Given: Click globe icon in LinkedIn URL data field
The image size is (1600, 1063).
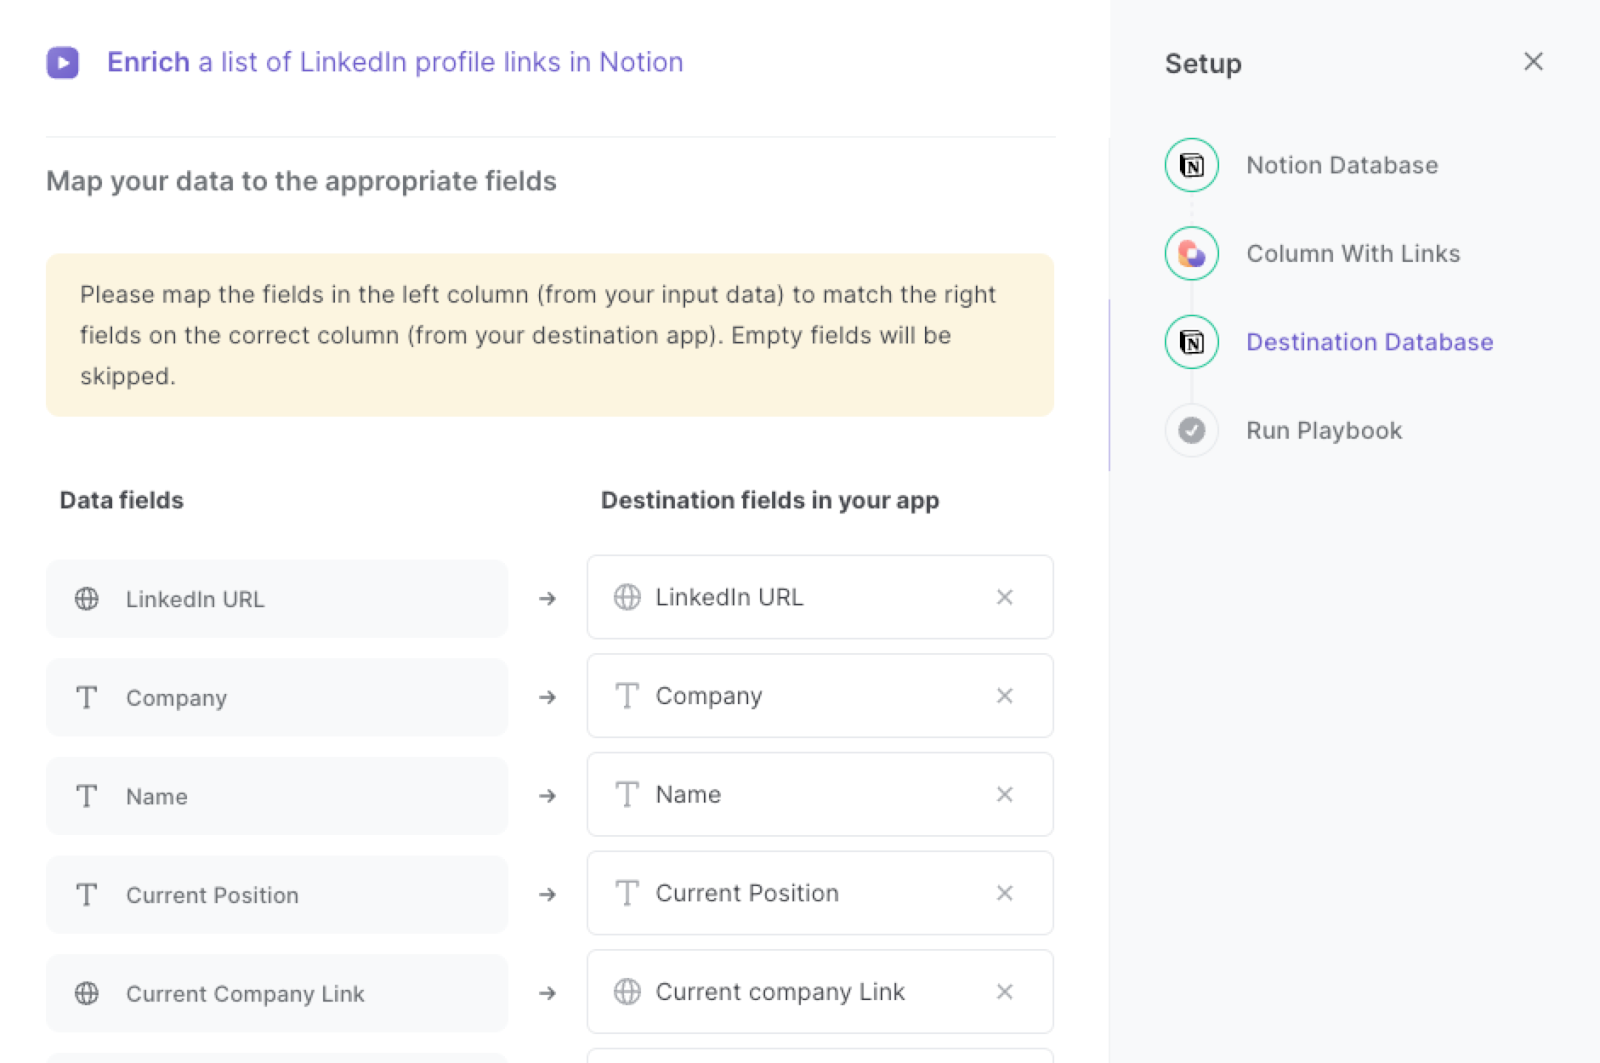Looking at the screenshot, I should [x=87, y=599].
